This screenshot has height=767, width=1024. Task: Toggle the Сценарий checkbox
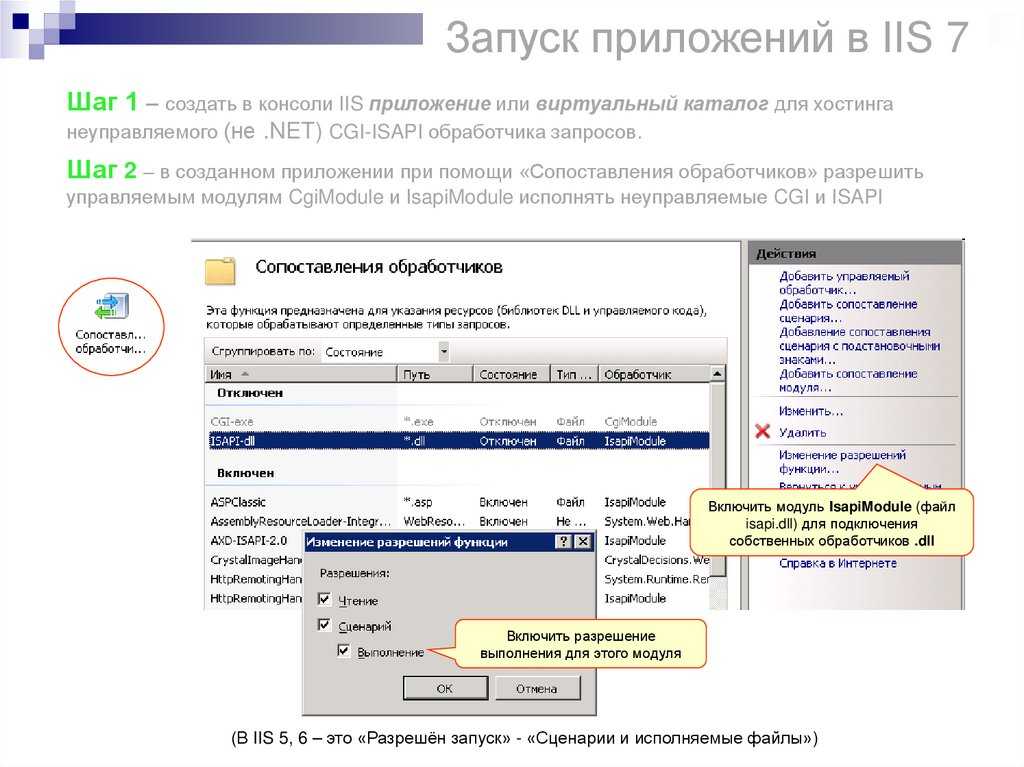pos(324,625)
